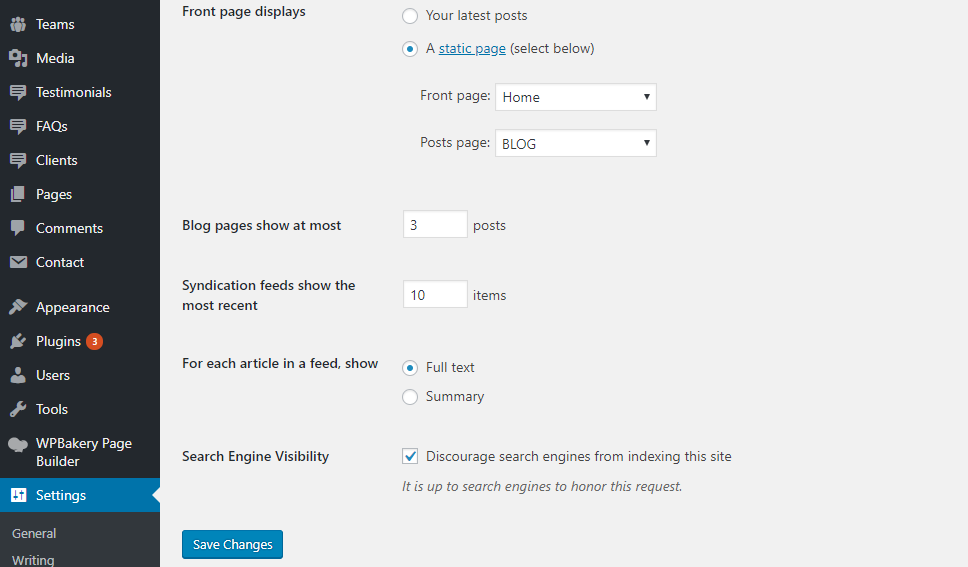The height and width of the screenshot is (567, 968).
Task: Follow the 'static page' link
Action: [472, 48]
